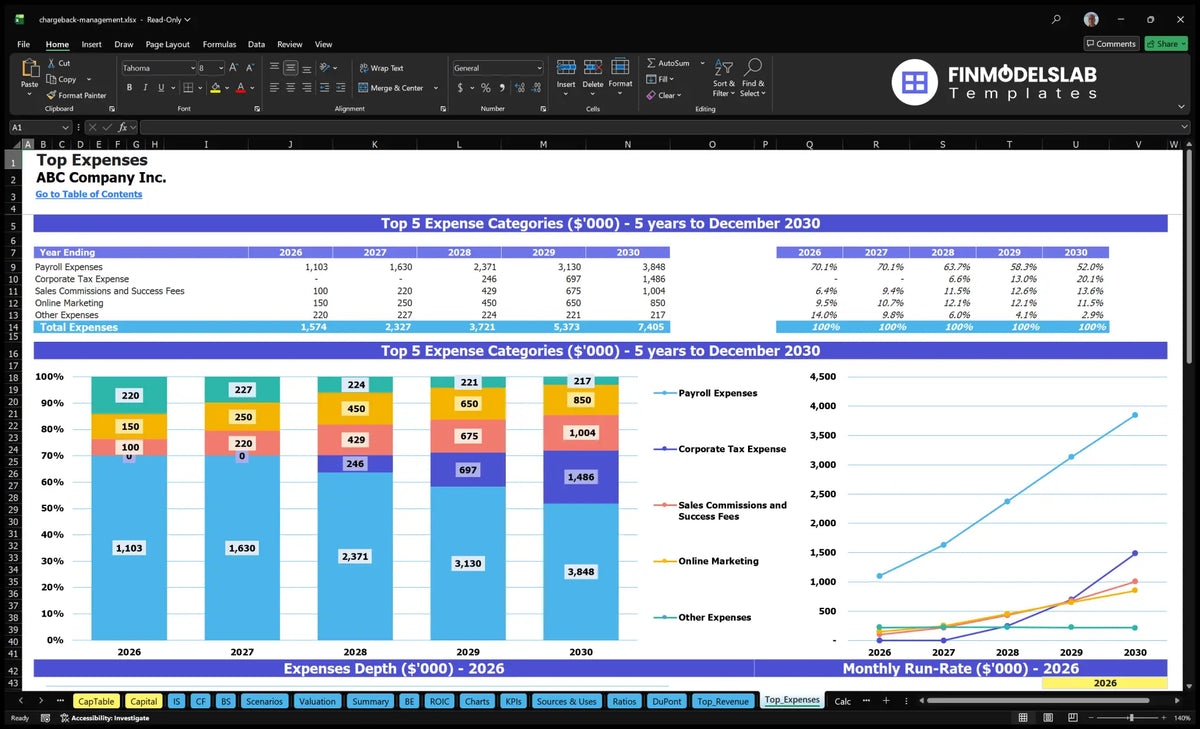
Task: Click the user profile picture
Action: [1091, 19]
